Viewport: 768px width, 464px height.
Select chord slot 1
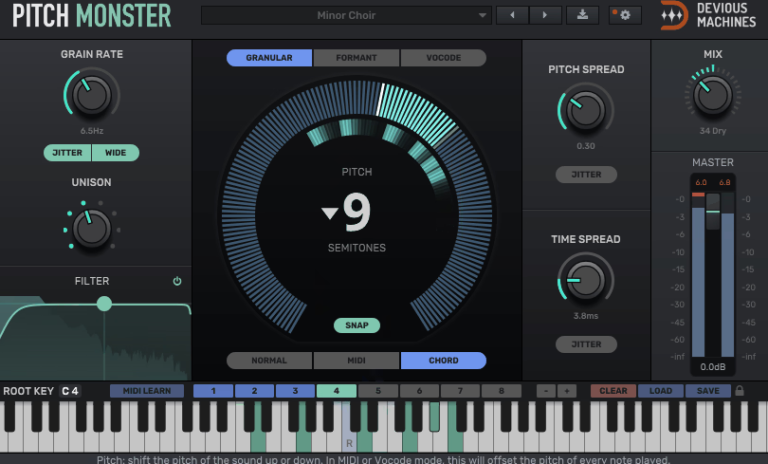pyautogui.click(x=213, y=391)
